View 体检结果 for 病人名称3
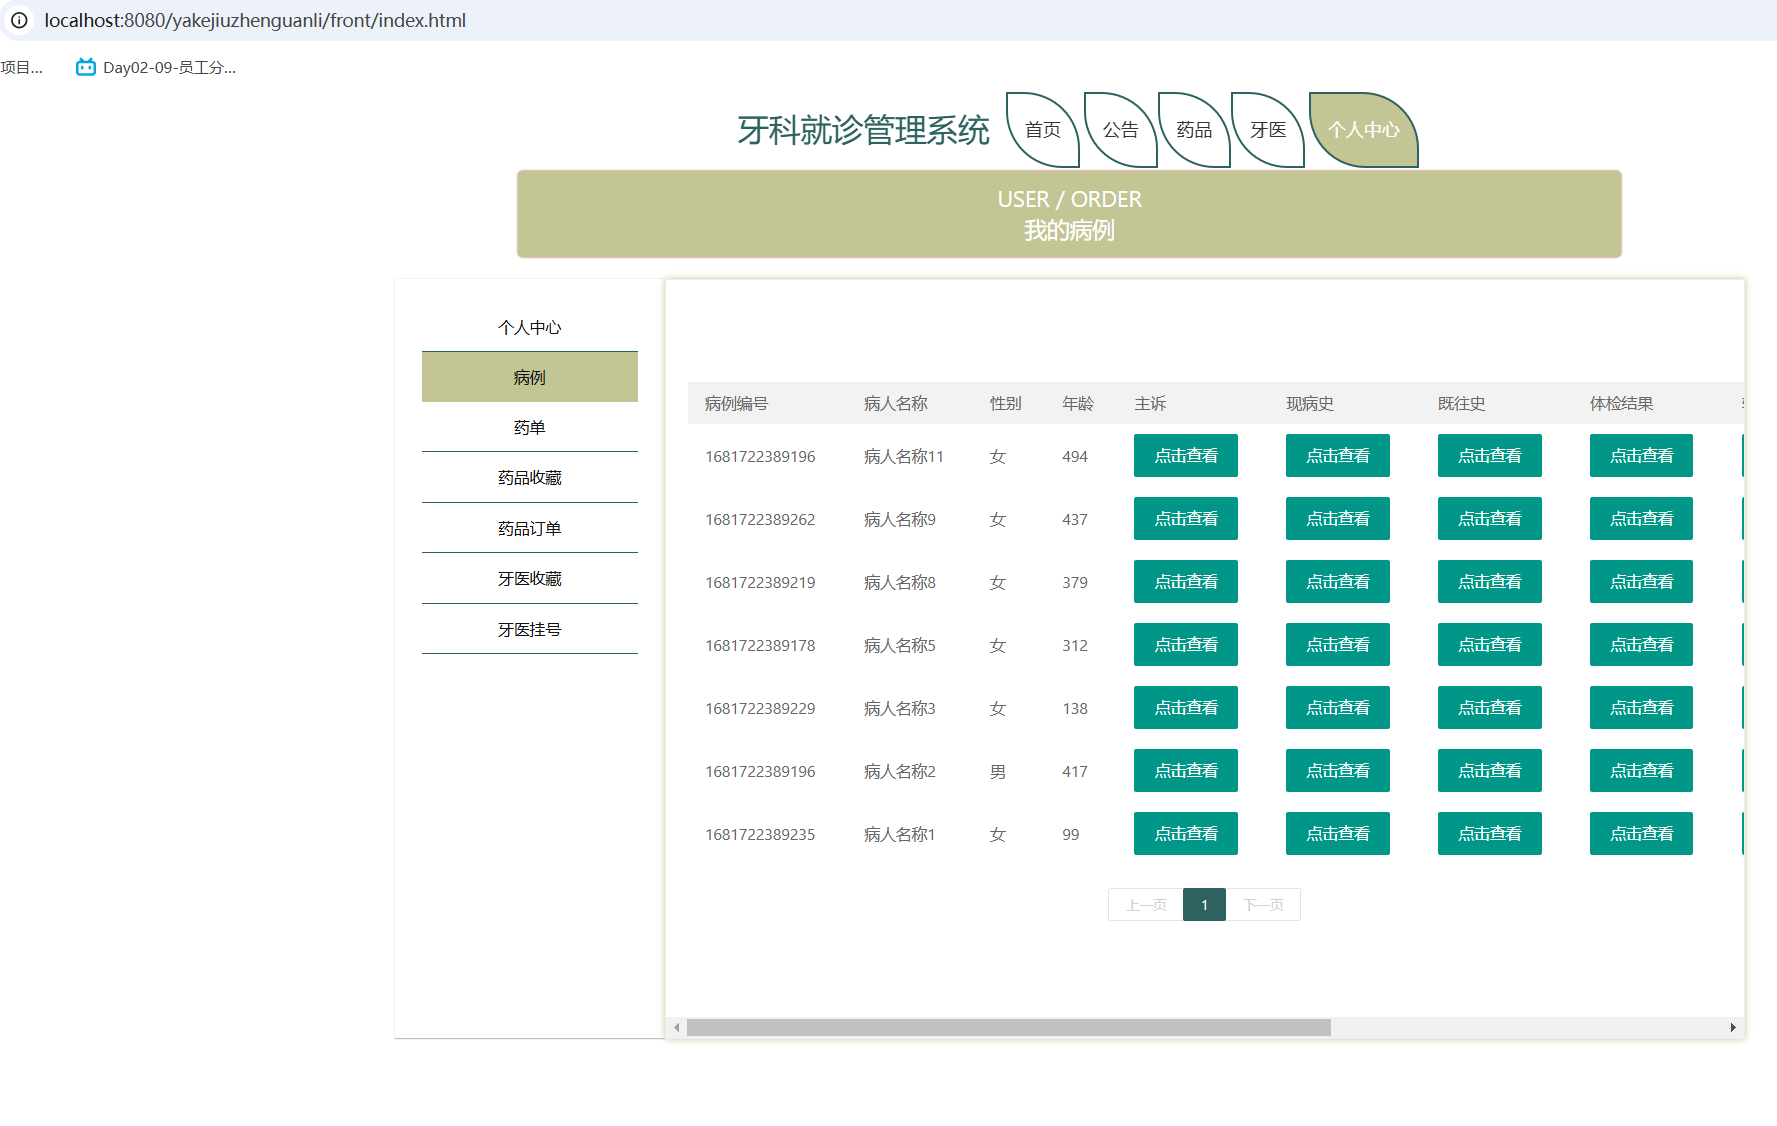The image size is (1777, 1126). click(x=1641, y=708)
